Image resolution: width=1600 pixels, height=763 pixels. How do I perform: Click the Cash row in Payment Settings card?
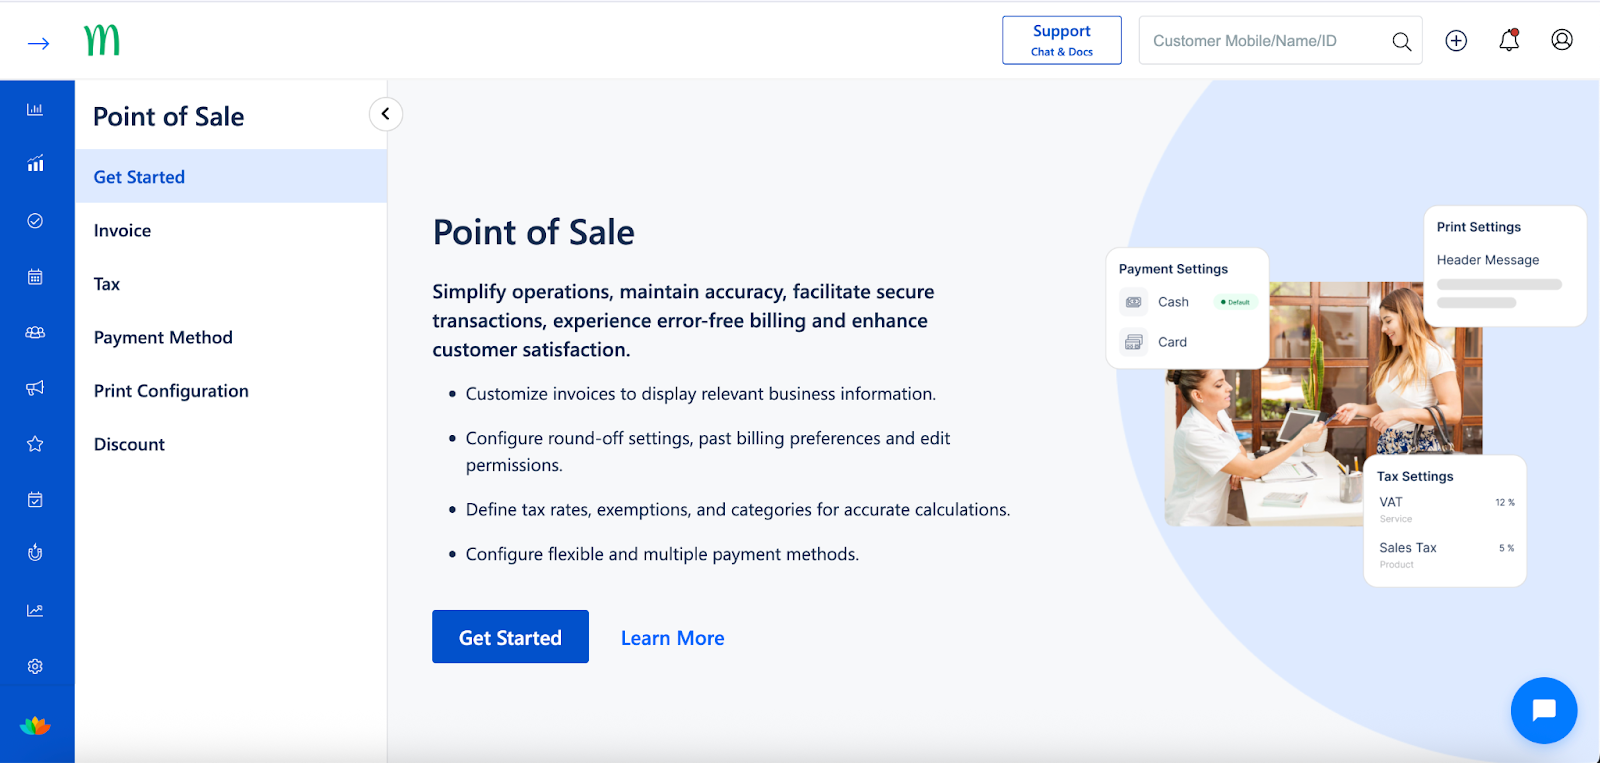(x=1187, y=302)
